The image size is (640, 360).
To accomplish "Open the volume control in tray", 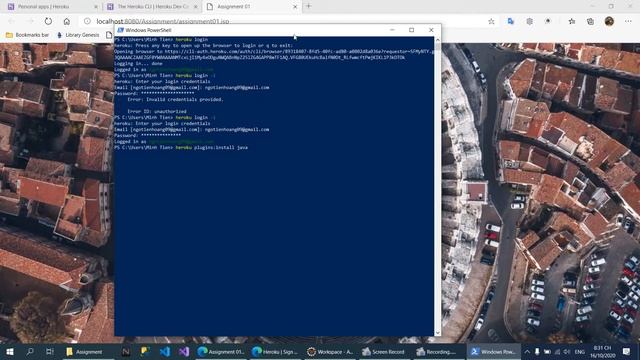I will (567, 351).
